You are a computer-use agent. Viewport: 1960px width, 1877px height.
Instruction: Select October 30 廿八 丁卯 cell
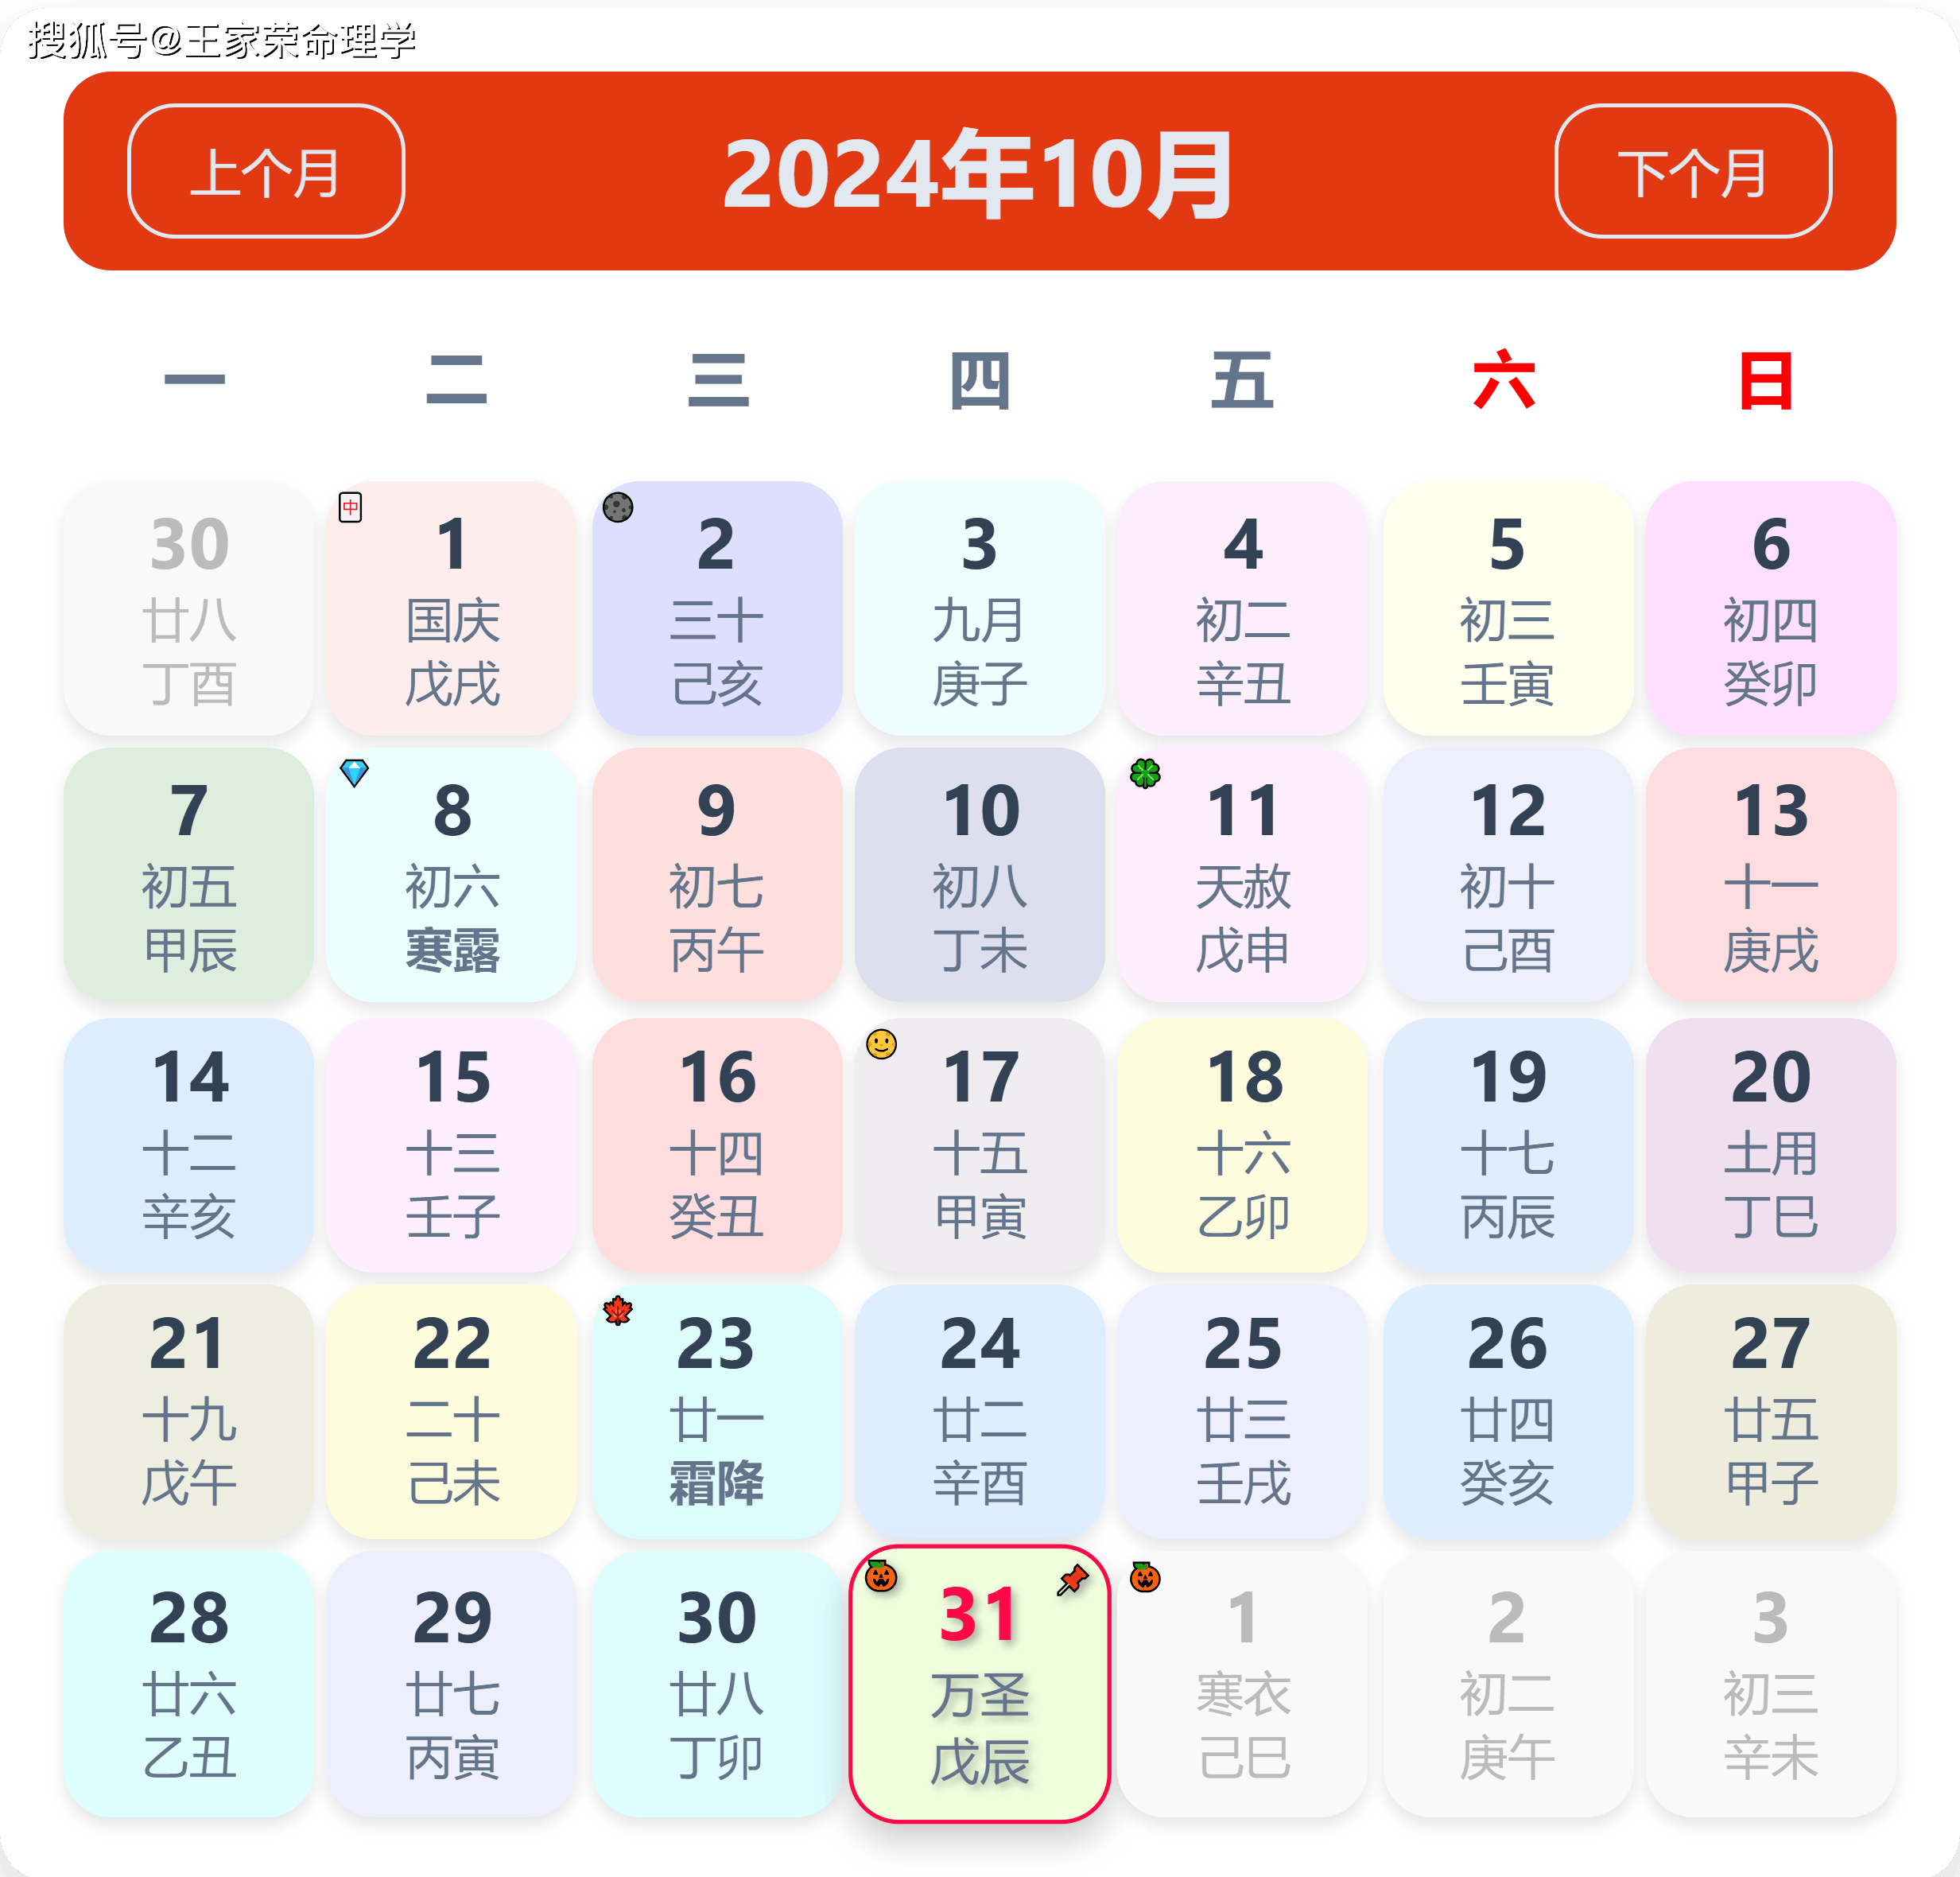pos(717,1684)
